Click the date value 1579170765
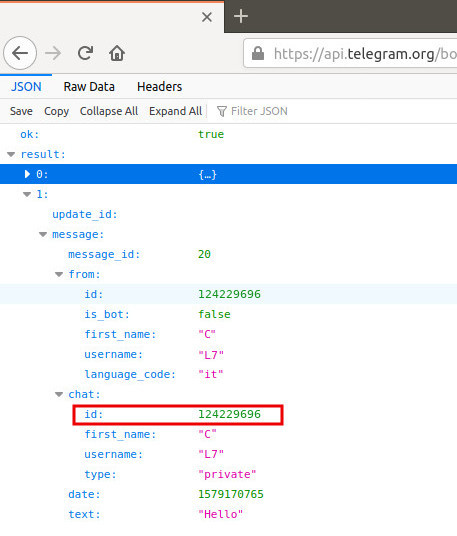Viewport: 457px width, 536px height. click(x=231, y=494)
